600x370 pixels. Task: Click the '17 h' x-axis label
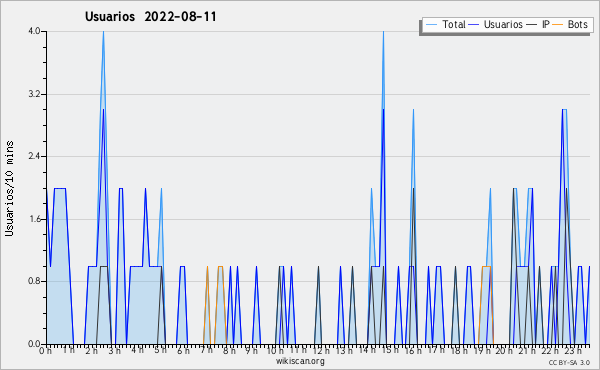click(x=436, y=350)
